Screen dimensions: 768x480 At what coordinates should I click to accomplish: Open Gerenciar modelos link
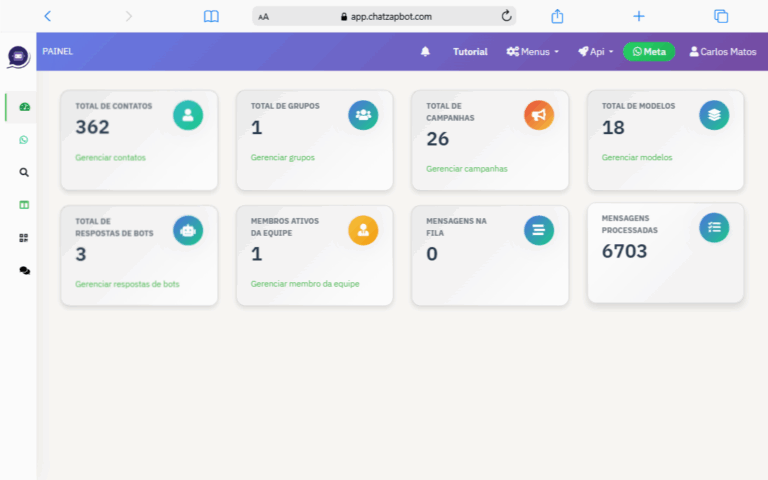[x=637, y=157]
